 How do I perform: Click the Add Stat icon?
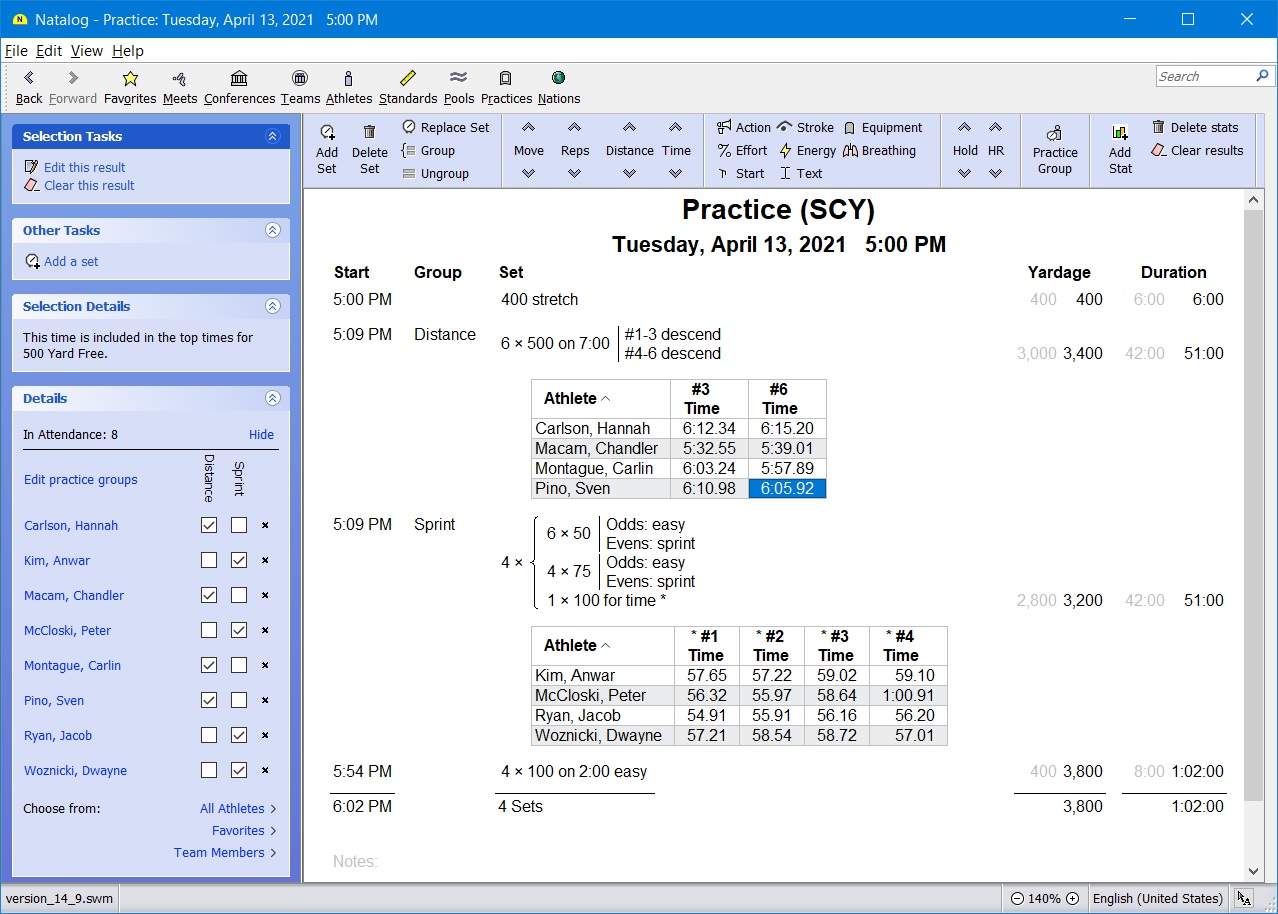1120,150
